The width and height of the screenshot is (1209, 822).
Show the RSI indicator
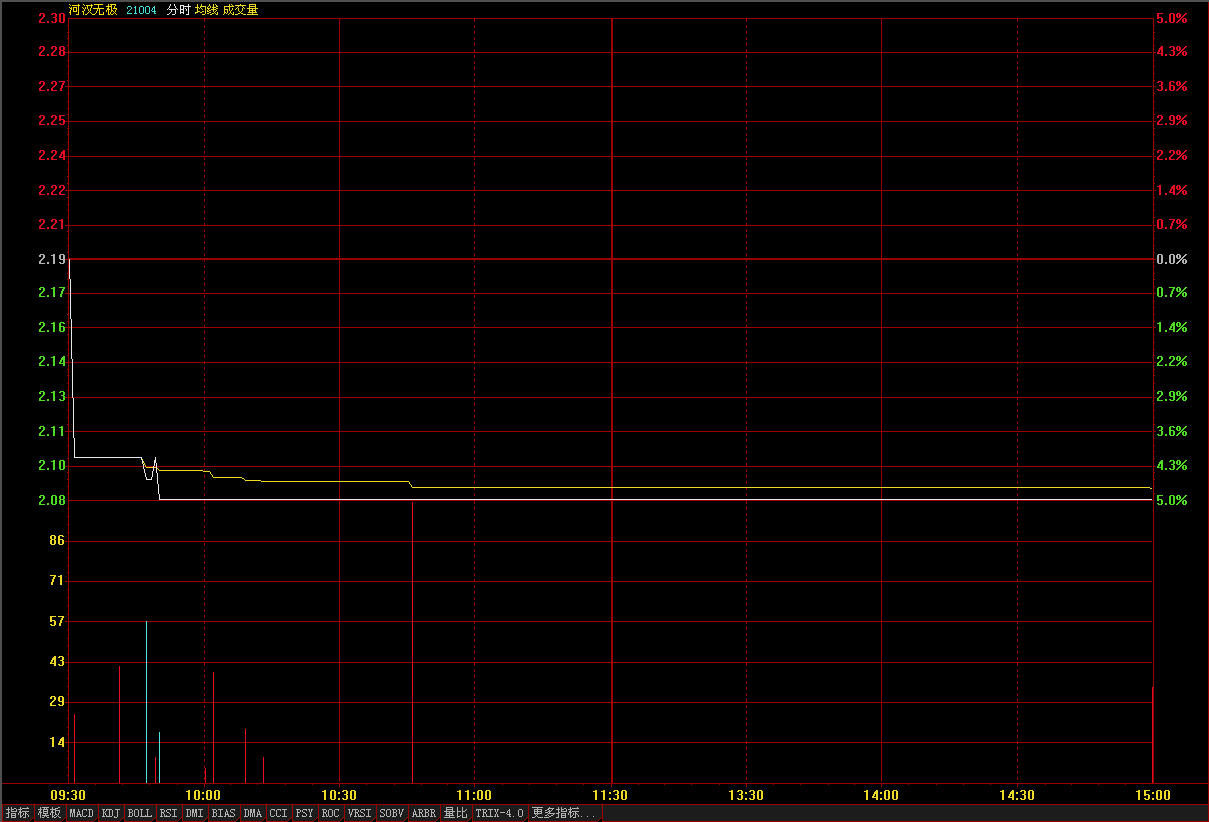(x=168, y=813)
